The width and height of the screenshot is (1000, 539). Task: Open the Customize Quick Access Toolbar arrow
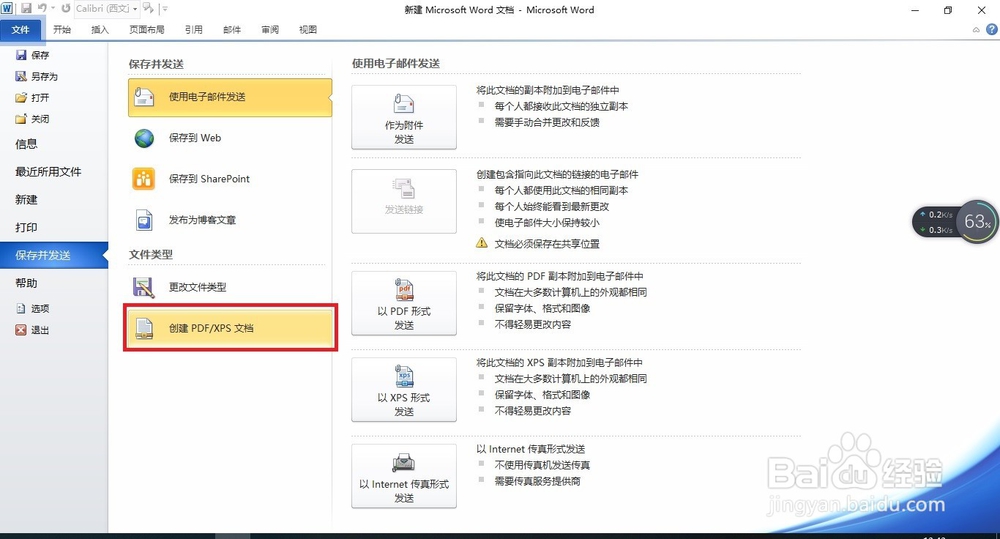point(165,9)
